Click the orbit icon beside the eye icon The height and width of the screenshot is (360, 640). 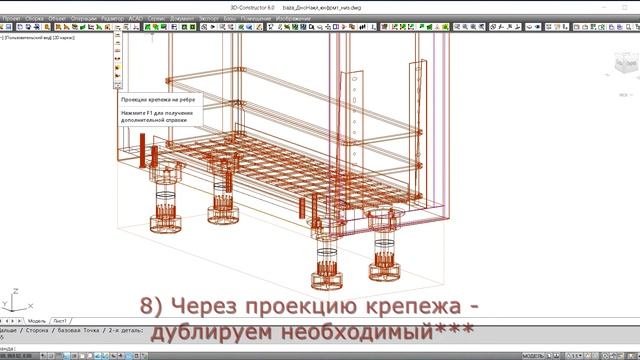[529, 27]
